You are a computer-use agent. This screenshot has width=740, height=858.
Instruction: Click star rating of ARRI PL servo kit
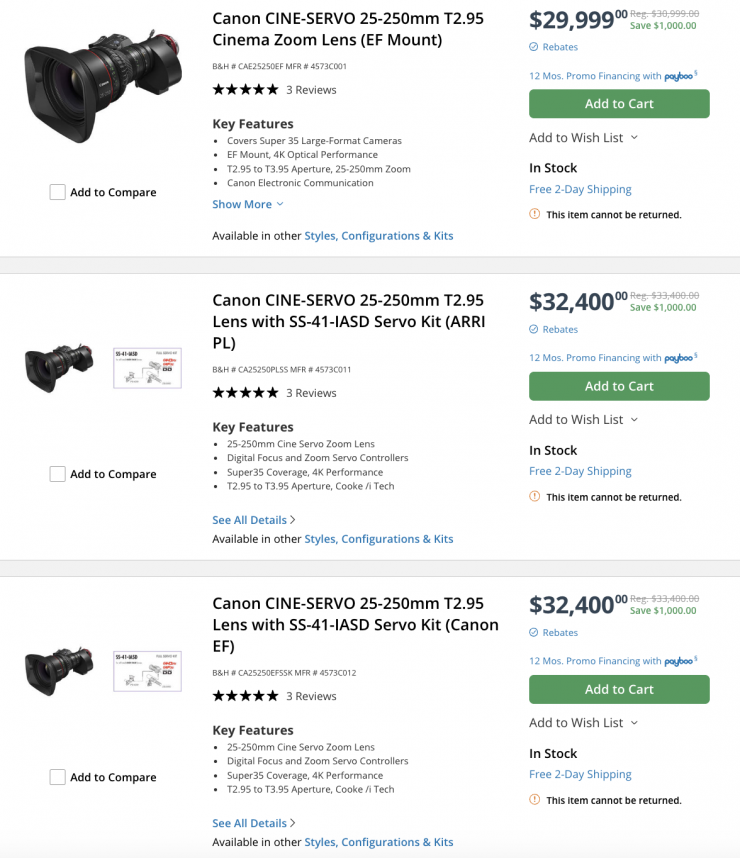point(245,393)
